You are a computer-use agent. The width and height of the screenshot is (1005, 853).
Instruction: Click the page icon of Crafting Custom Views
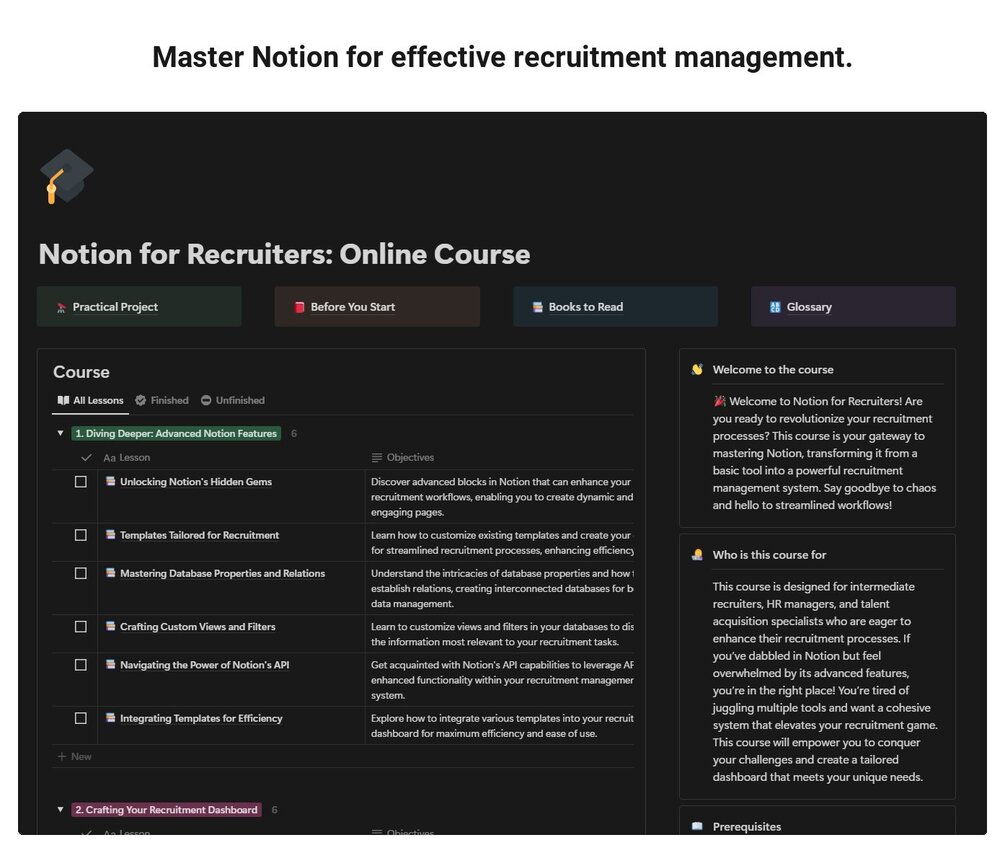tap(110, 626)
